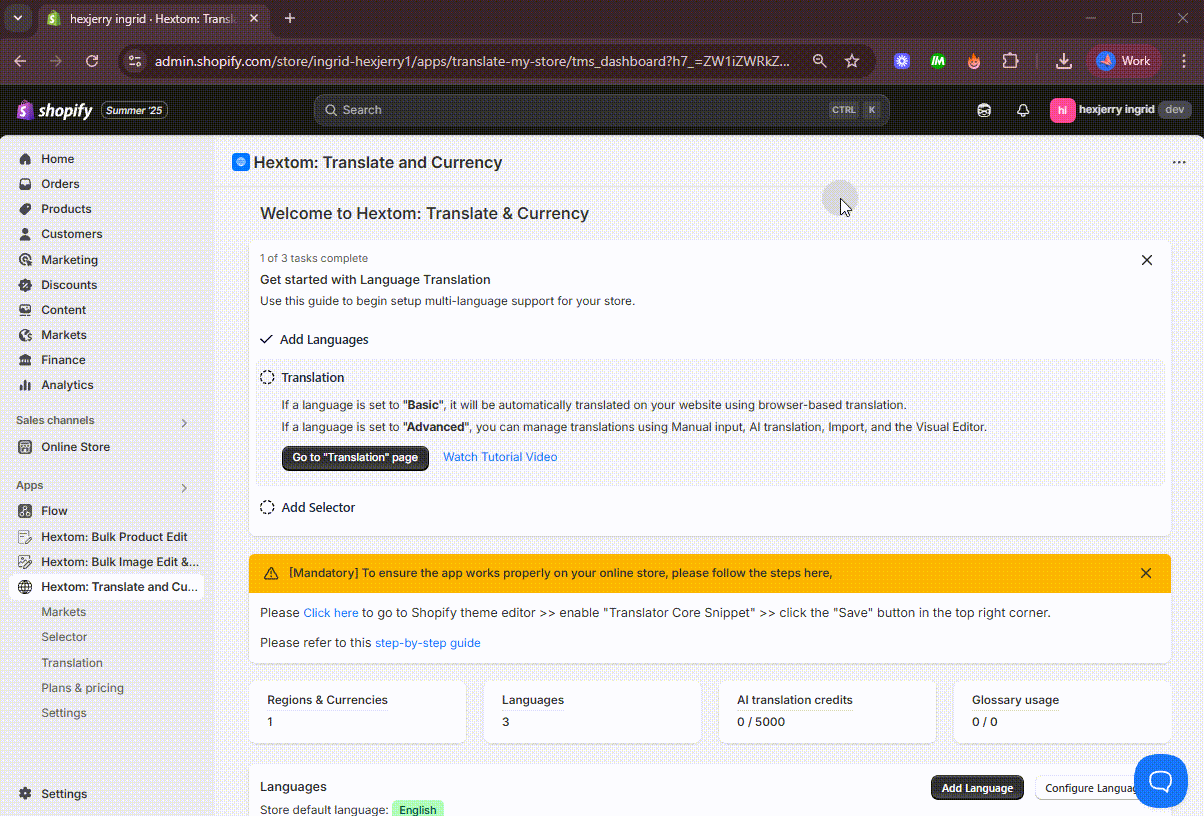The width and height of the screenshot is (1204, 816).
Task: Close the yellow Mandatory warning banner
Action: (1146, 573)
